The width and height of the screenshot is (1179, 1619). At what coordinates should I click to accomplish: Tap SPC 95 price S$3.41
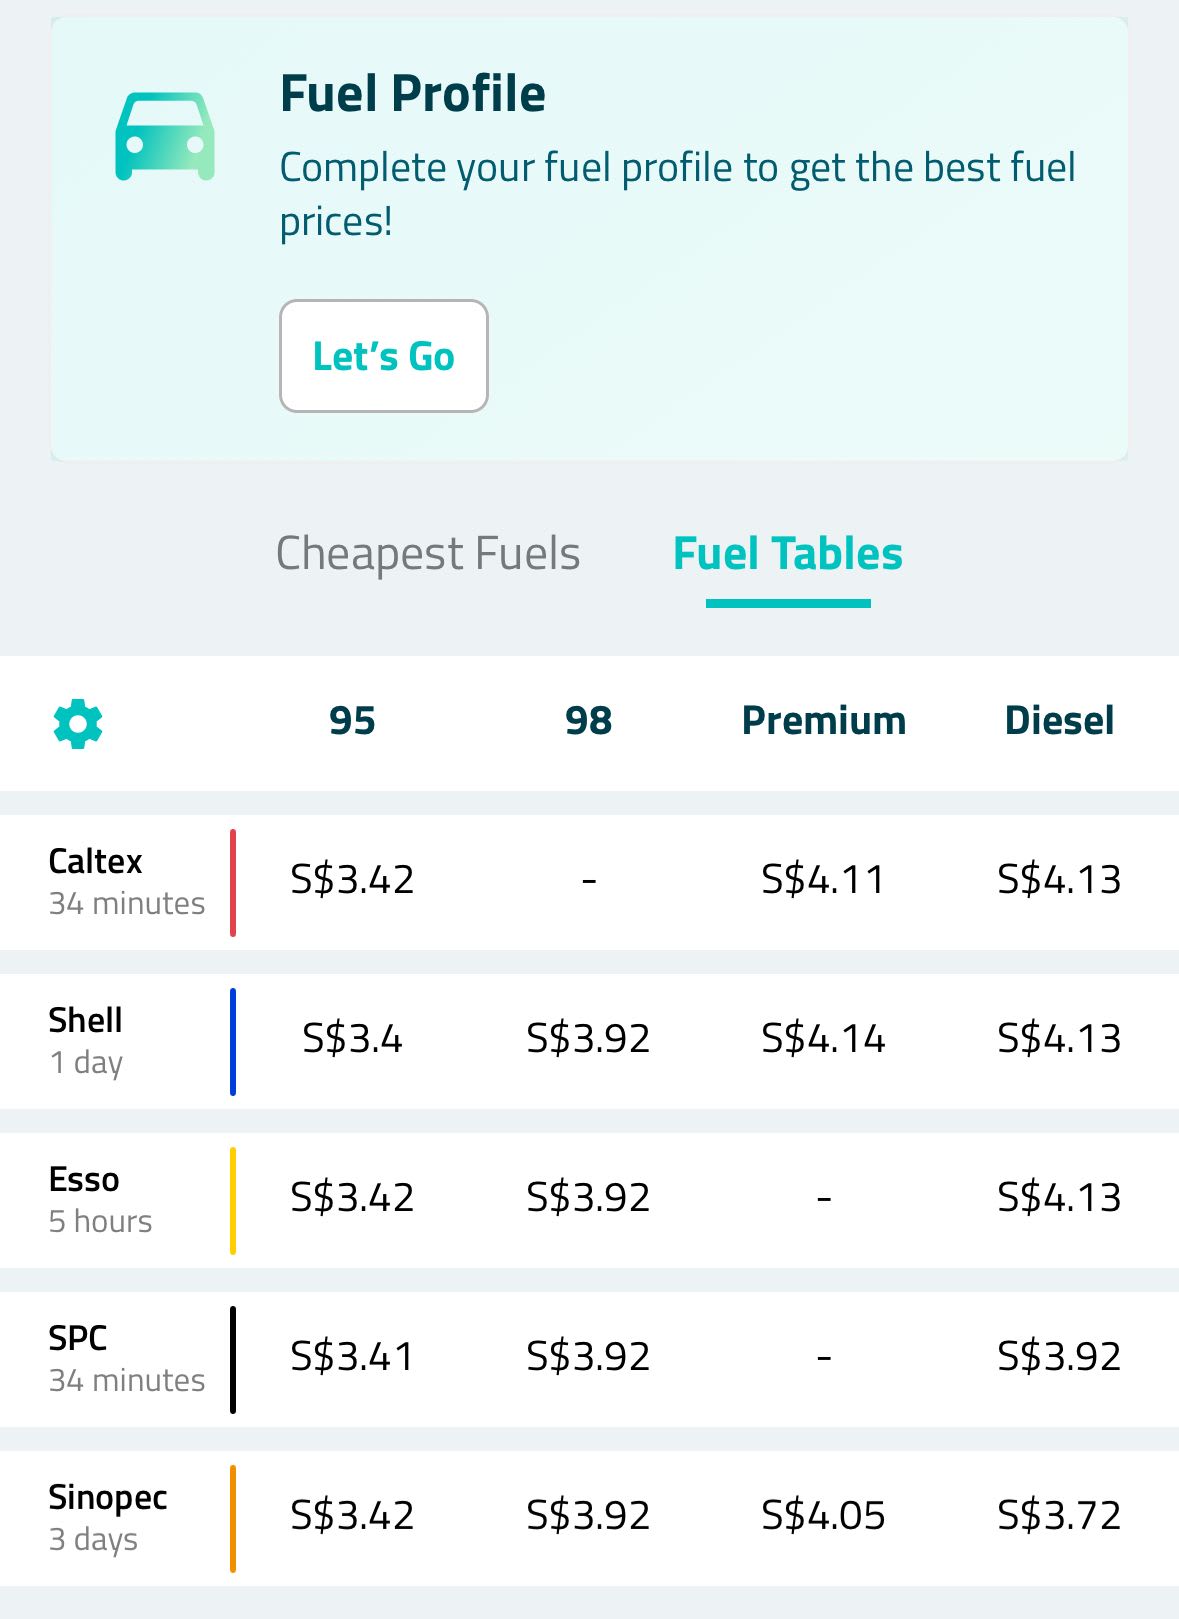coord(352,1357)
